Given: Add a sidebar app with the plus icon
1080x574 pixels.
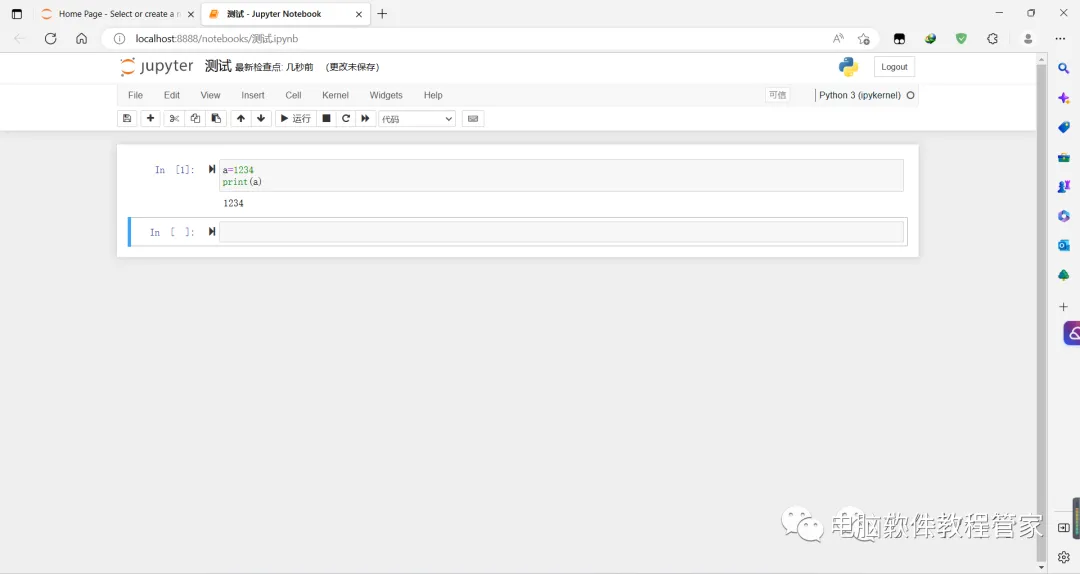Looking at the screenshot, I should click(1063, 307).
